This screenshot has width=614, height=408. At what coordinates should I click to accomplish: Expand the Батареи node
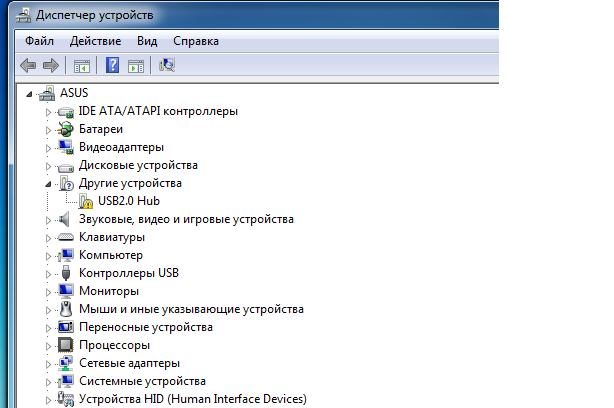point(48,130)
